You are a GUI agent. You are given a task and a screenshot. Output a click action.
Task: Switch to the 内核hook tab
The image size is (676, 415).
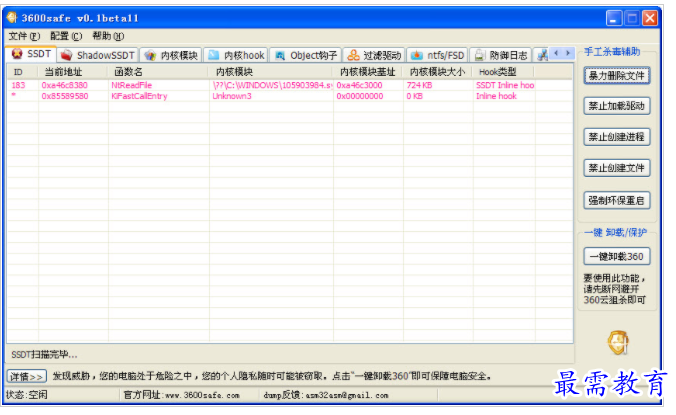[x=236, y=55]
